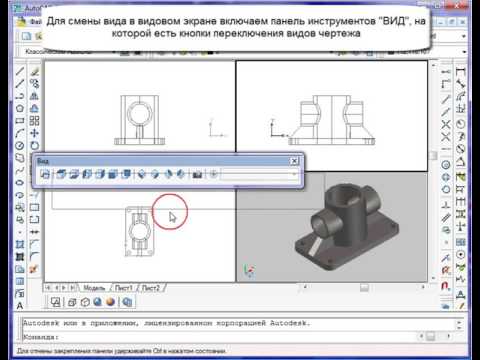Switch to Left view in Вид toolbar
Image resolution: width=480 pixels, height=360 pixels.
87,174
